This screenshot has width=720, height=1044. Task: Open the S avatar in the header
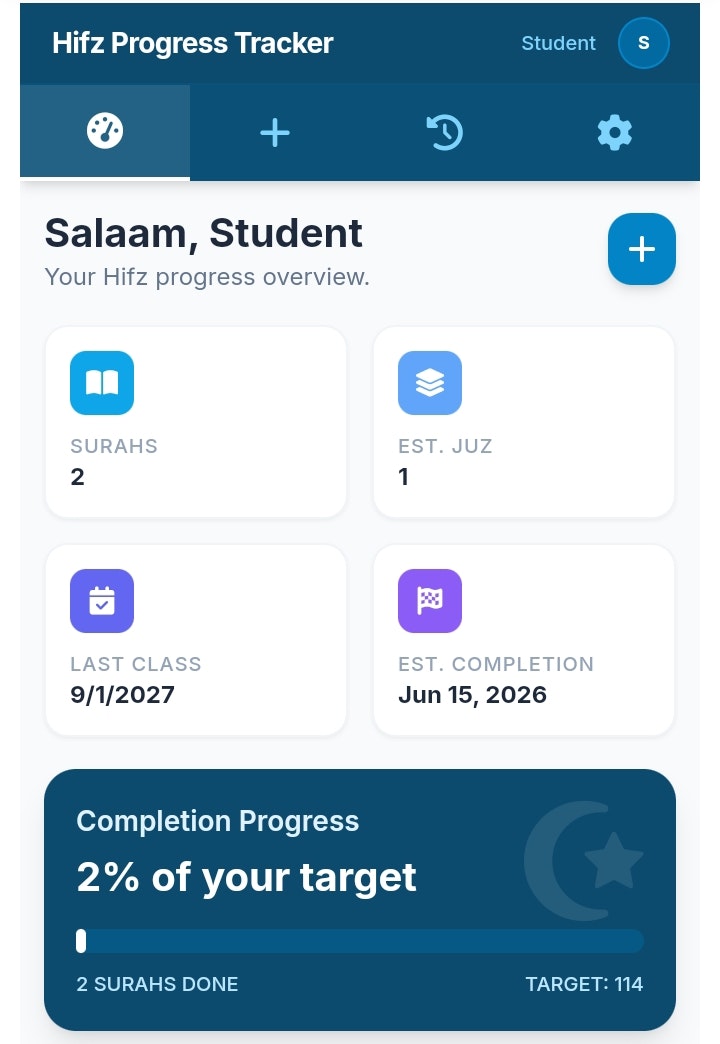click(x=643, y=43)
